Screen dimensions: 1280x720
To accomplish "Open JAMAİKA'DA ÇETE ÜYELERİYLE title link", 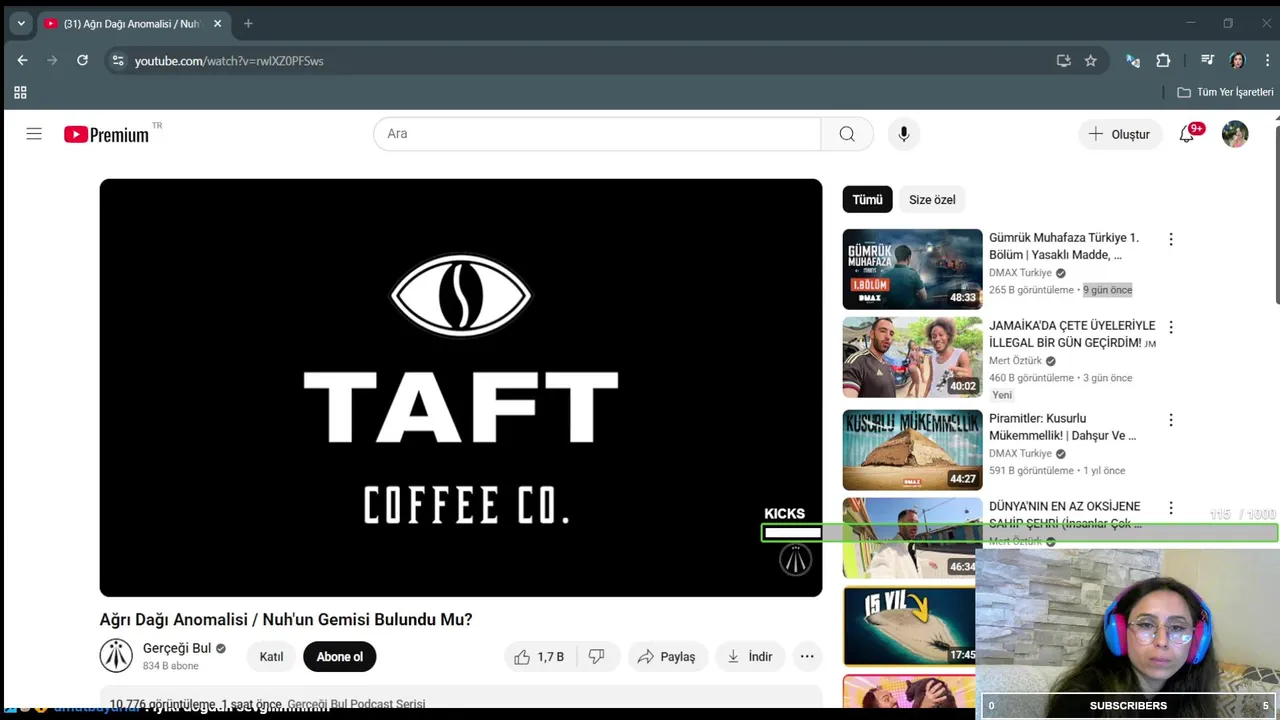I will (1072, 334).
